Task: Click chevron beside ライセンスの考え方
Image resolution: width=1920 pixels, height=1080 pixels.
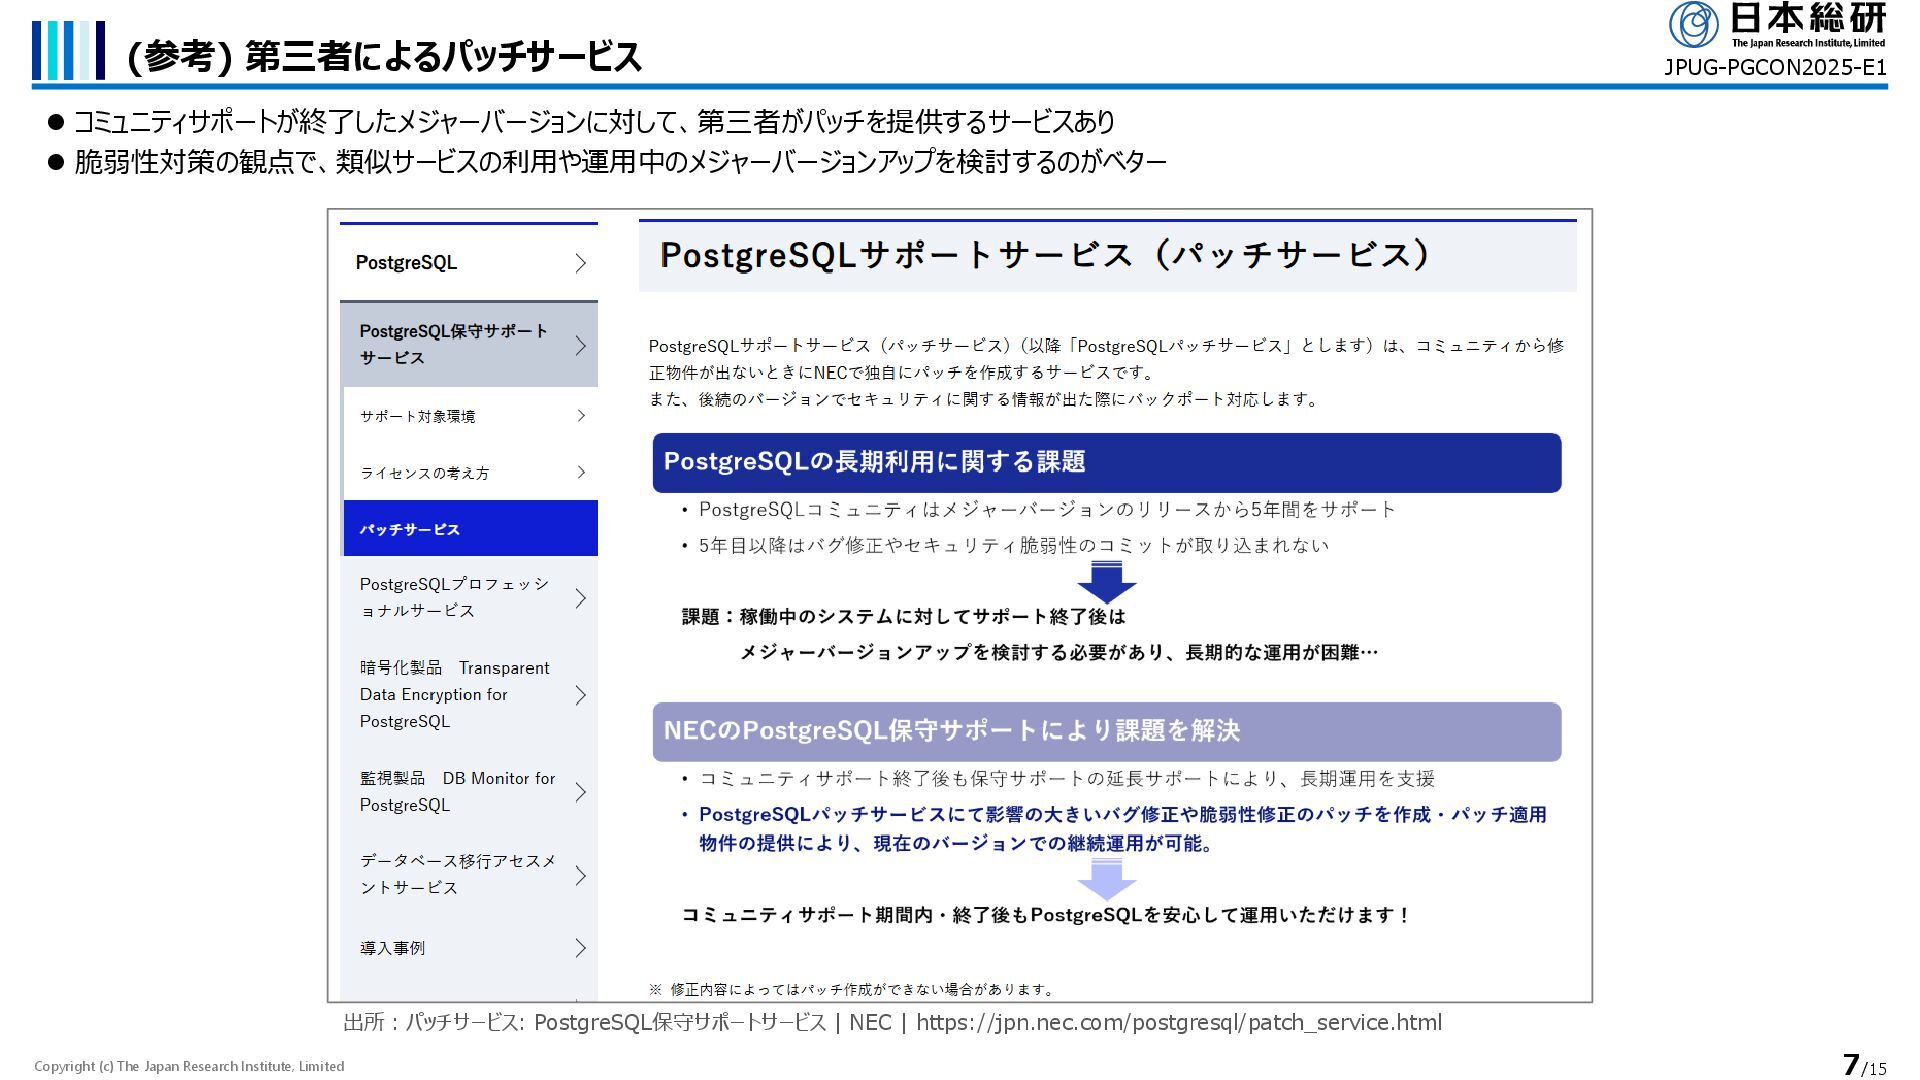Action: [x=581, y=472]
